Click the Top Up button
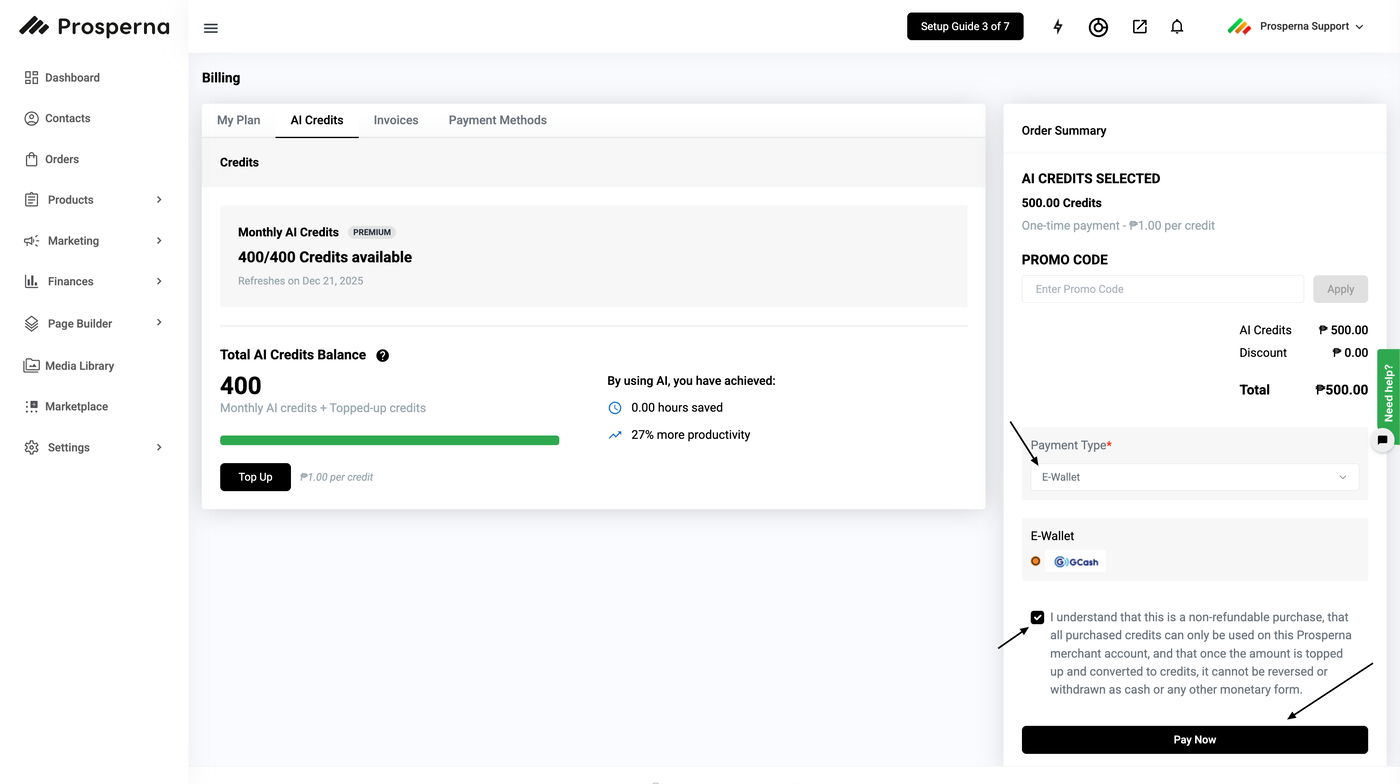 click(255, 477)
